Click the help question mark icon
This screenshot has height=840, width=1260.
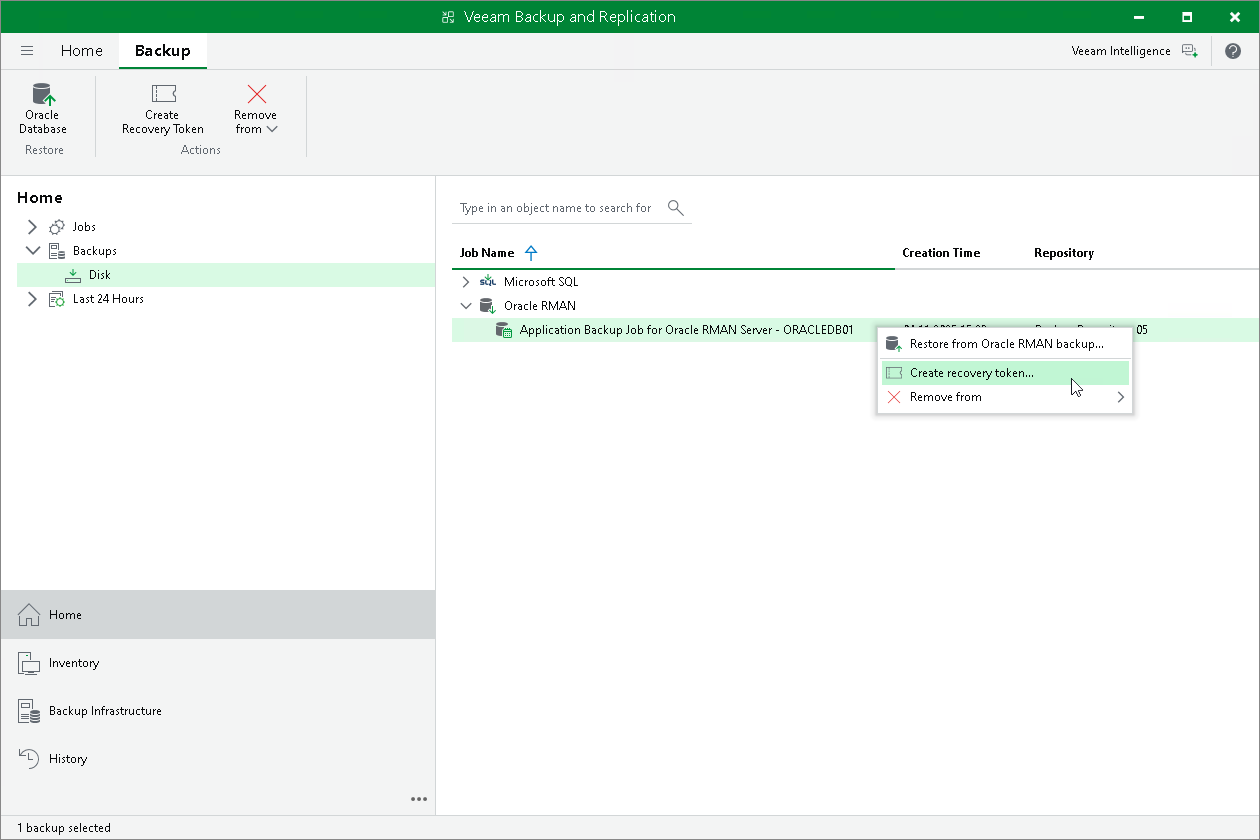pyautogui.click(x=1232, y=51)
